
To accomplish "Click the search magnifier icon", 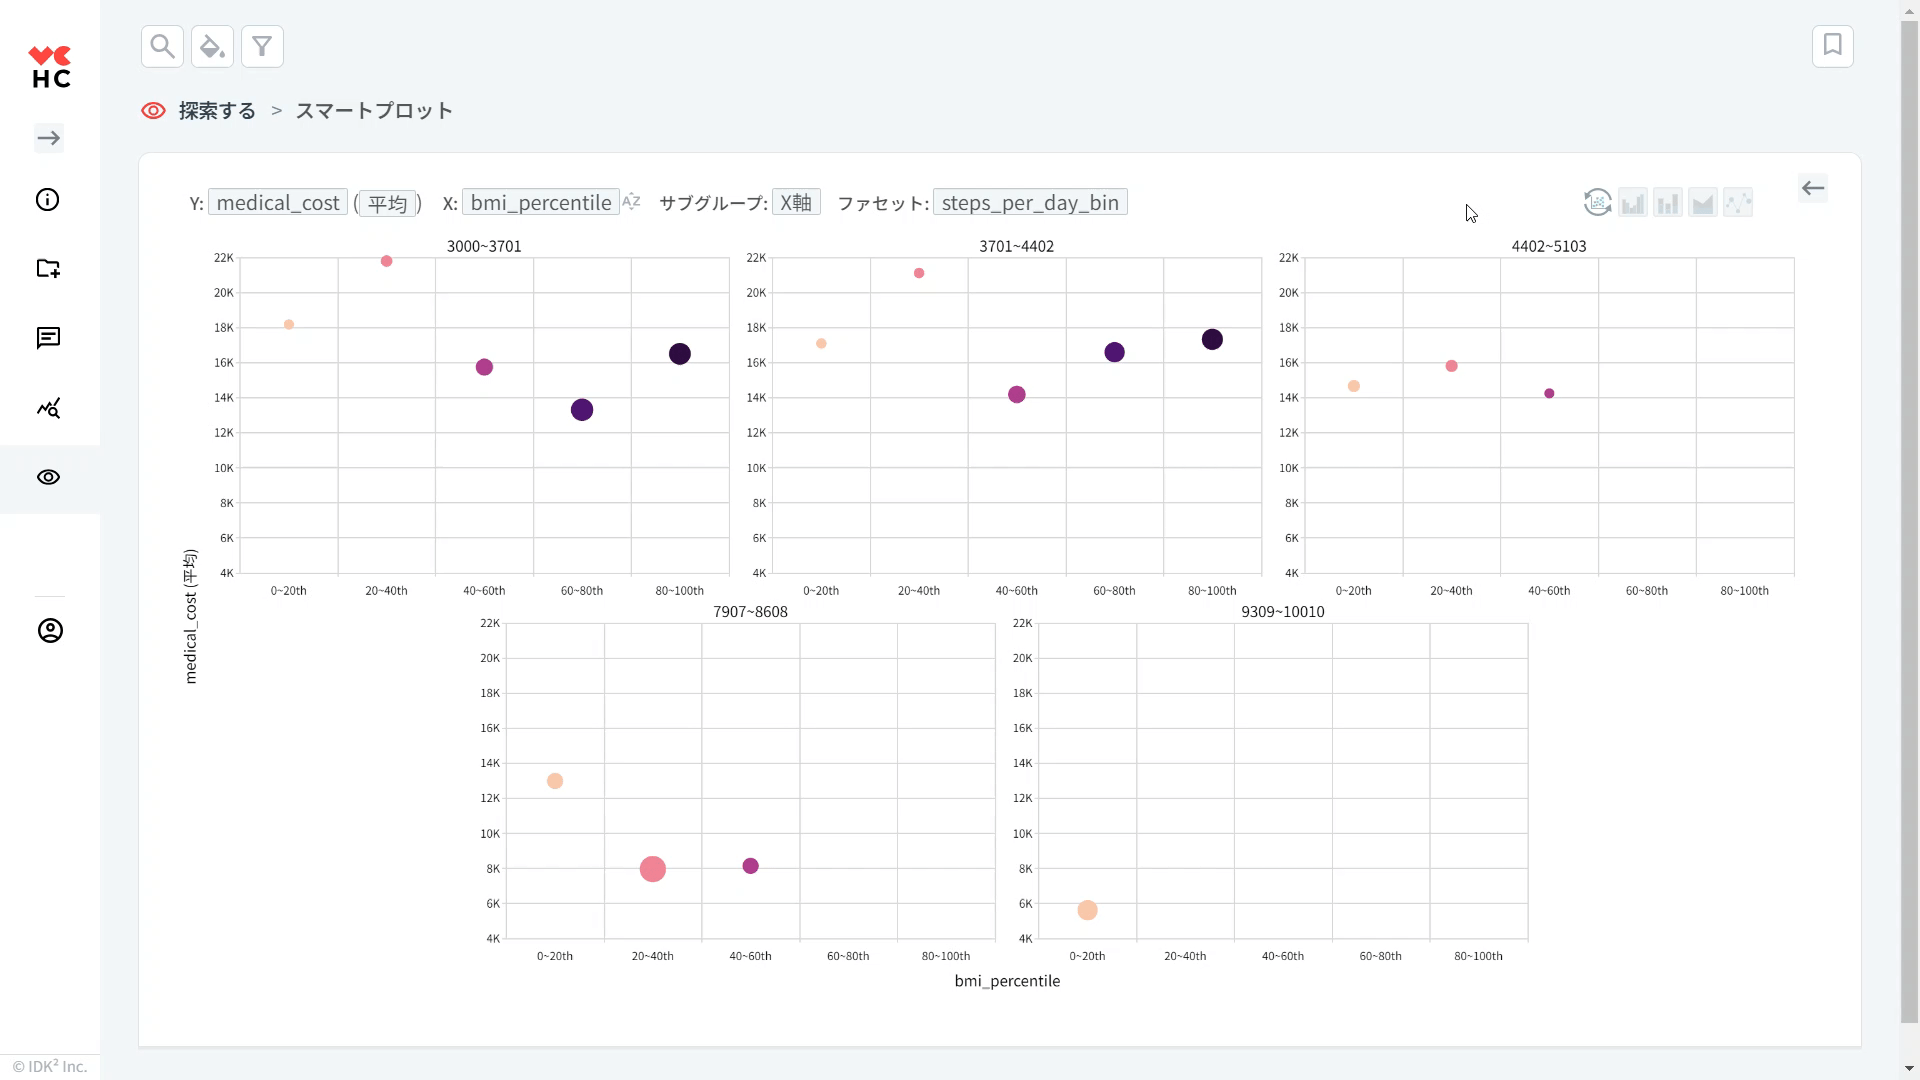I will pos(162,46).
